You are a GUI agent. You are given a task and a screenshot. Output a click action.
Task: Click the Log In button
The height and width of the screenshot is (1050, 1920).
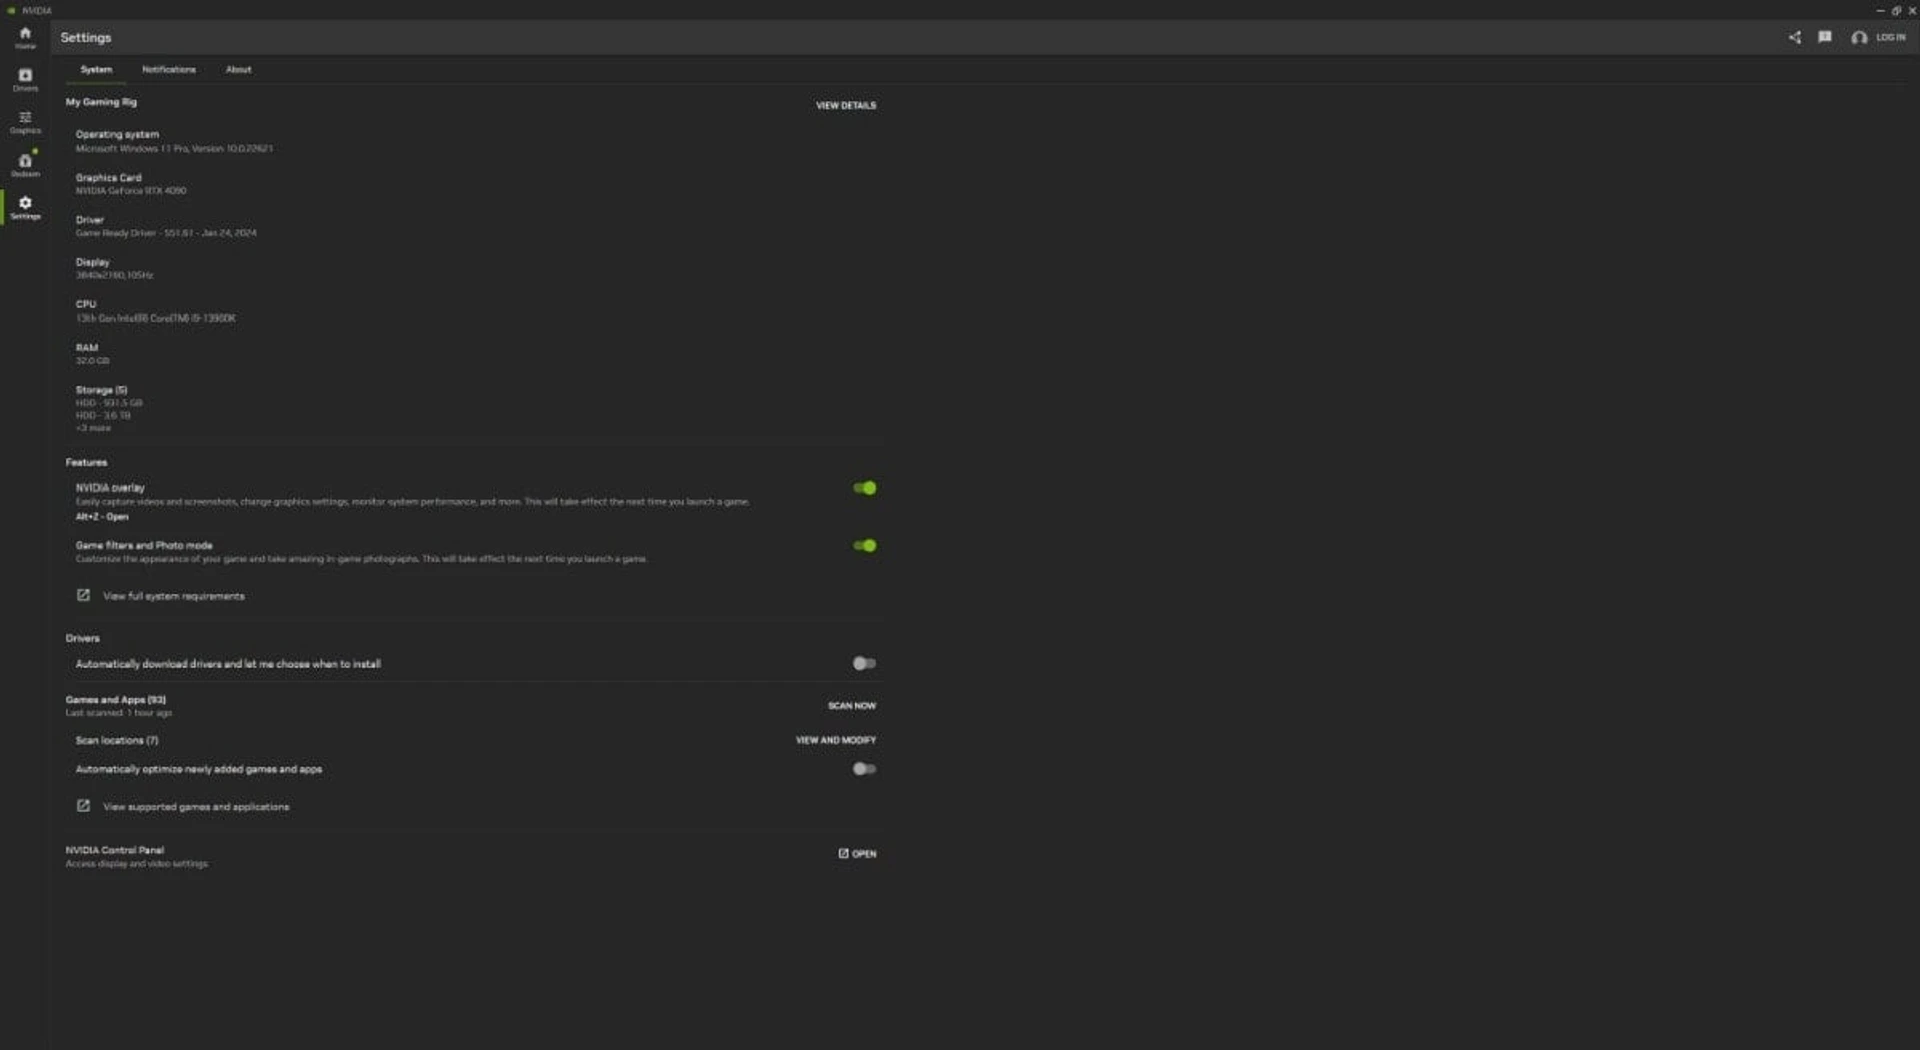(1890, 37)
